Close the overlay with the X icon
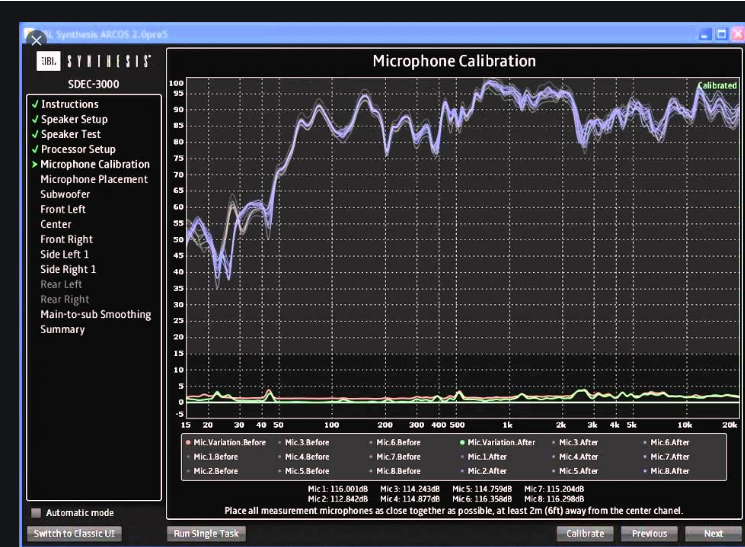The height and width of the screenshot is (547, 745). [x=36, y=41]
